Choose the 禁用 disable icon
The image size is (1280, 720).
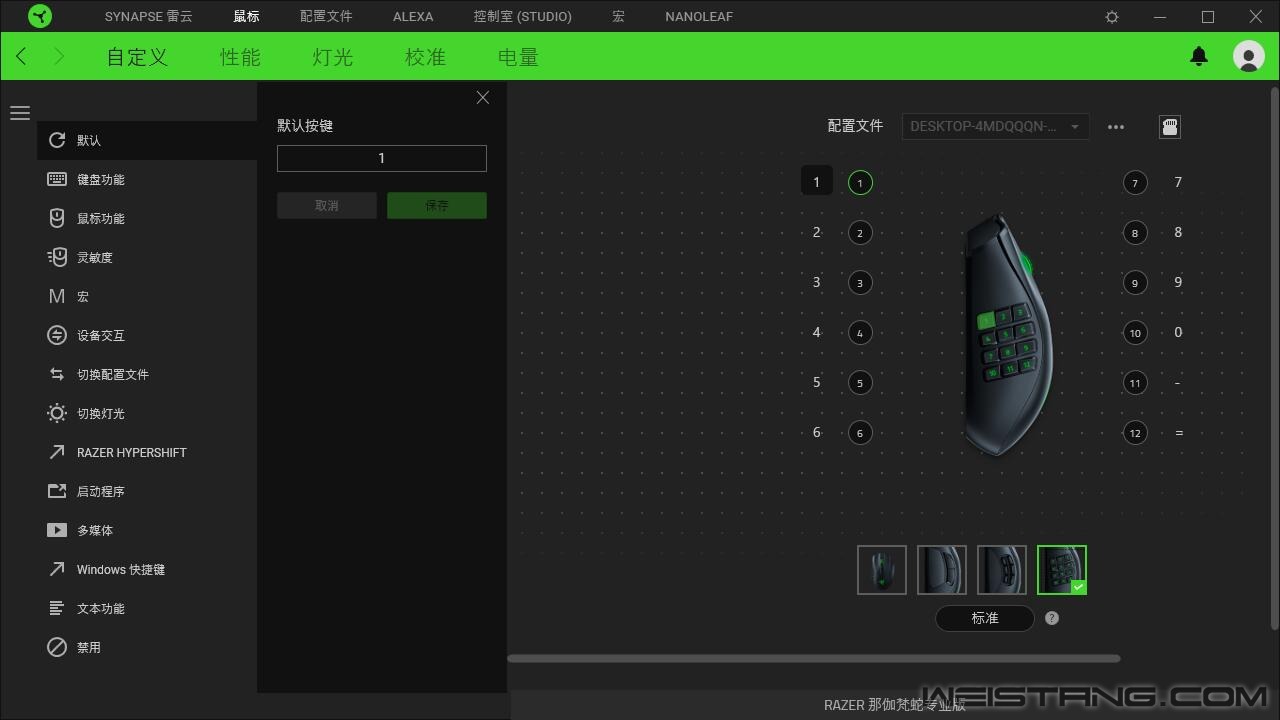click(57, 647)
